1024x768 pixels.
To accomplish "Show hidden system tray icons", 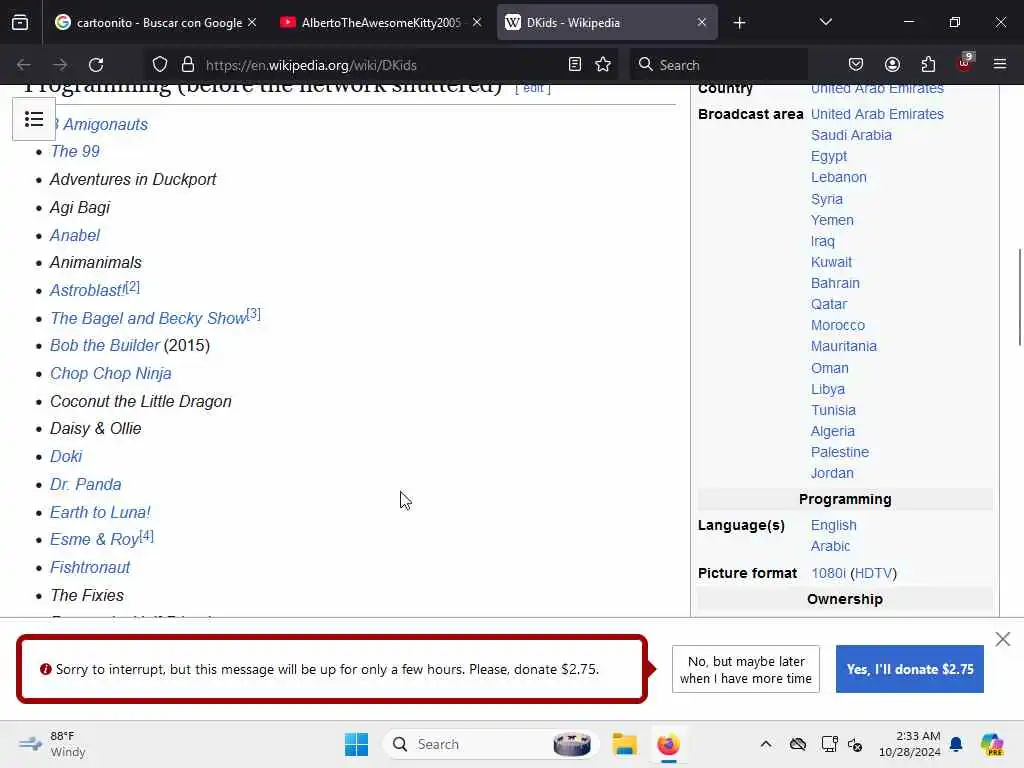I will (766, 744).
